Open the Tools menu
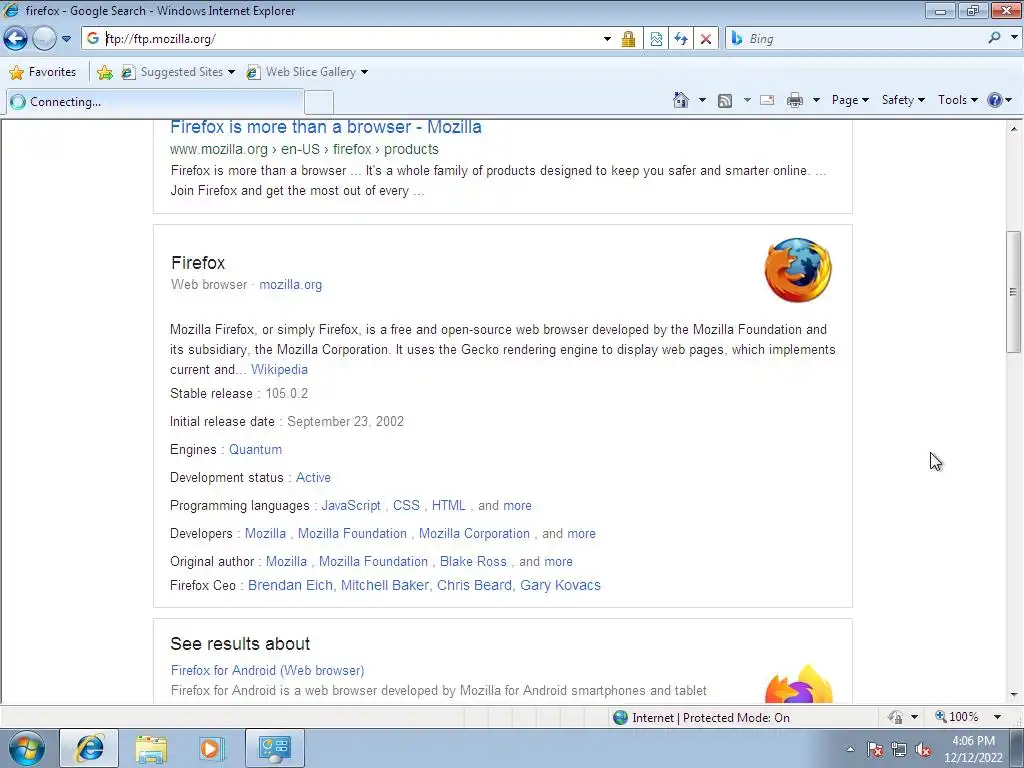This screenshot has width=1024, height=768. coord(957,100)
